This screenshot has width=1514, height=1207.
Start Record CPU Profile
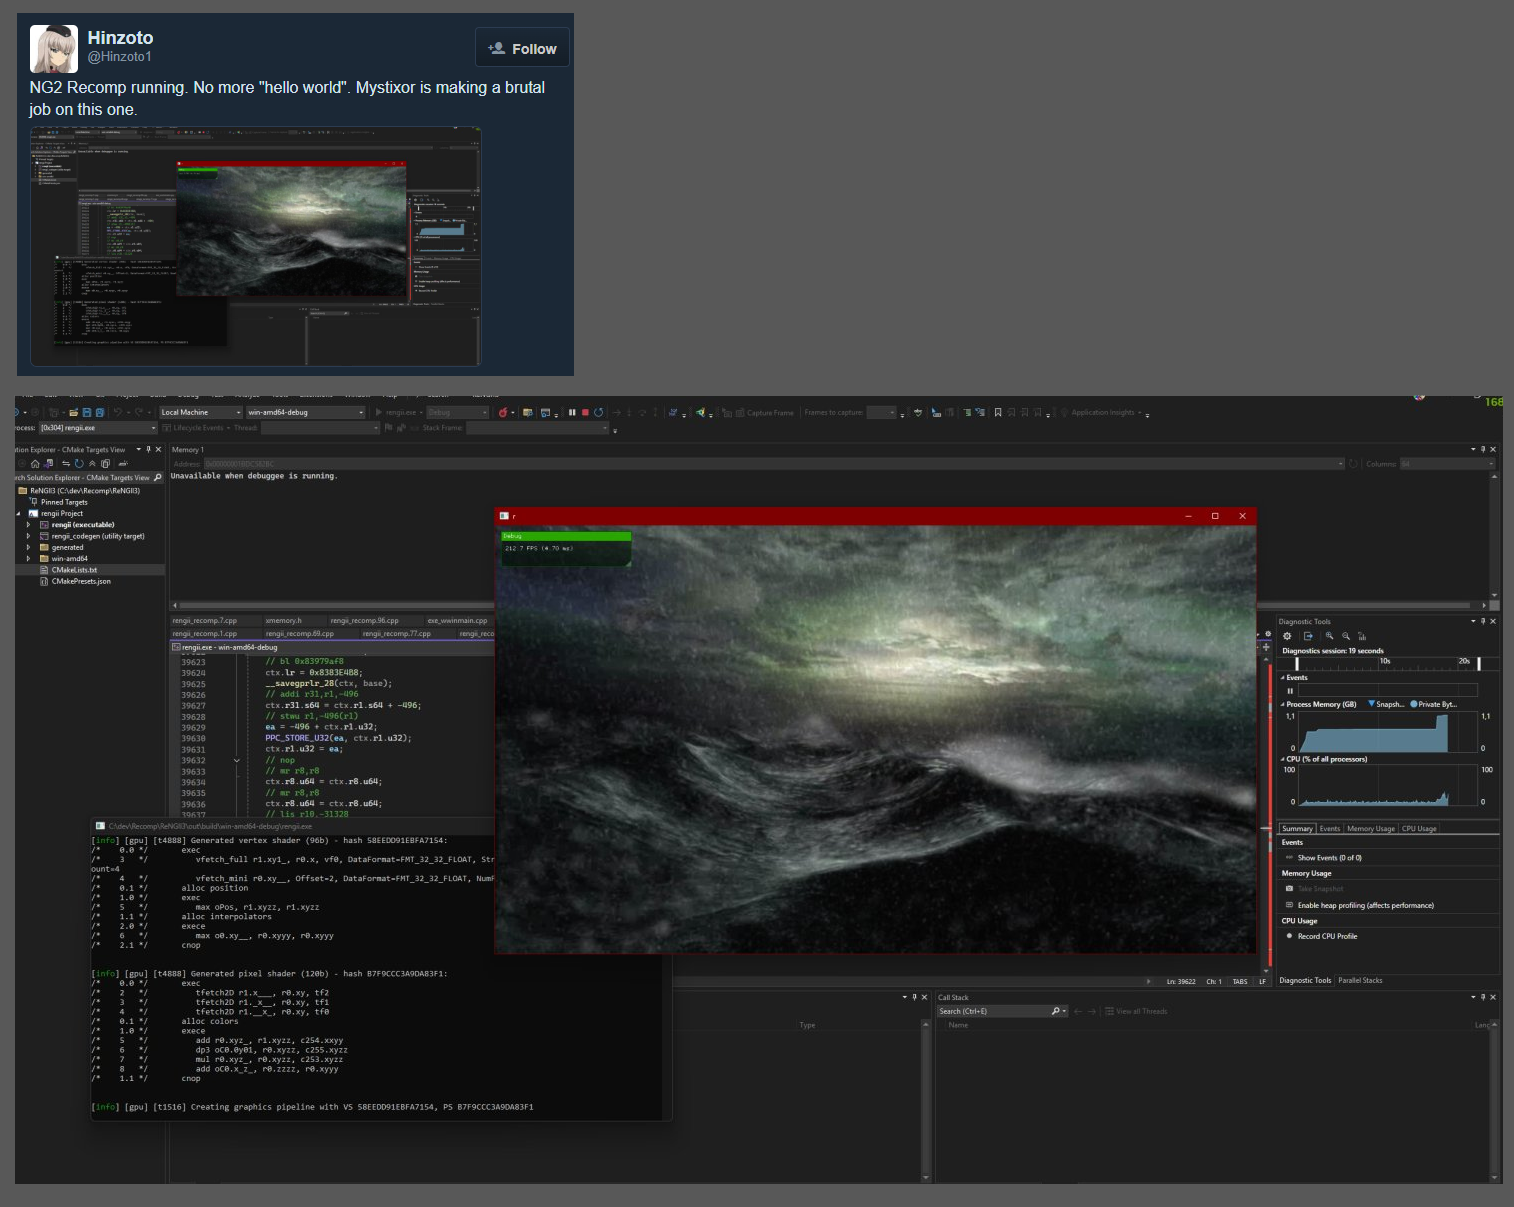(1326, 936)
